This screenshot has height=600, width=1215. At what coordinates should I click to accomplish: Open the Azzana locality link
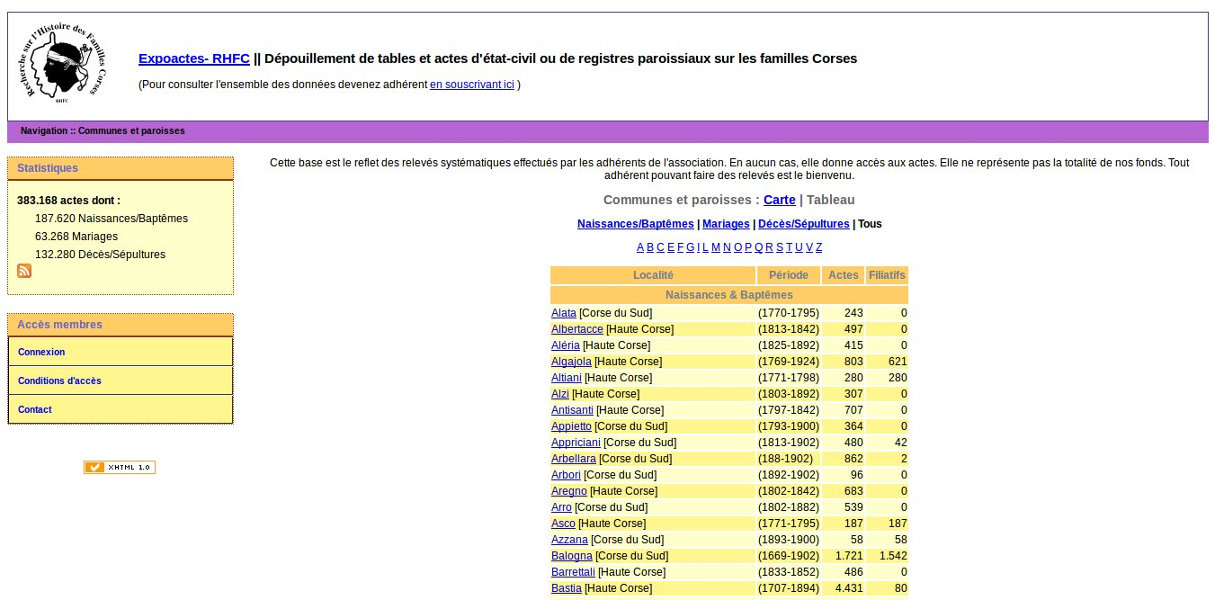pyautogui.click(x=569, y=540)
